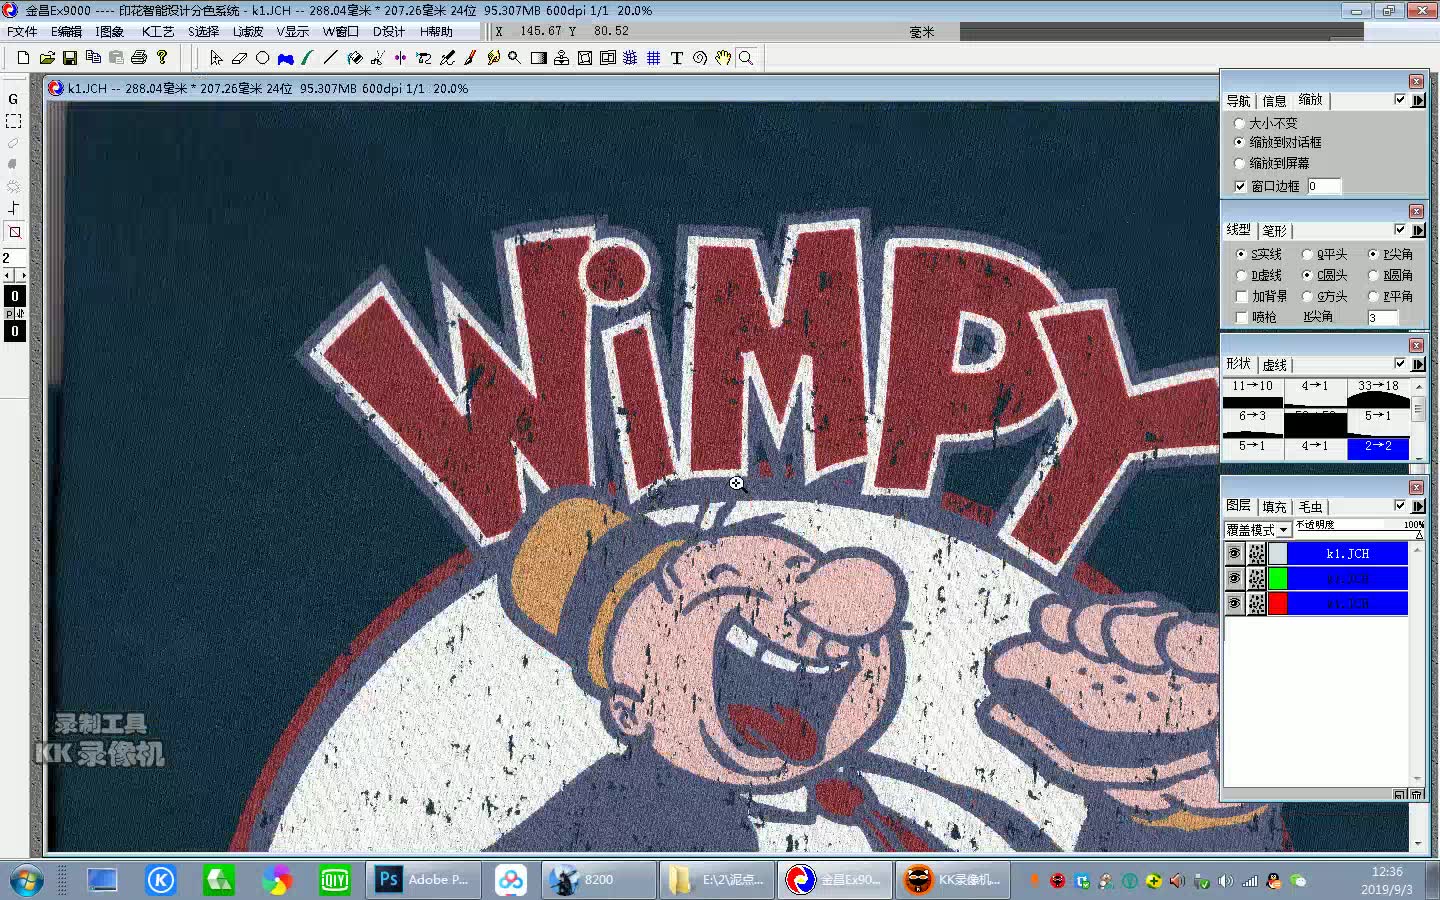
Task: Click the trash icon in the layers panel
Action: tap(1417, 794)
